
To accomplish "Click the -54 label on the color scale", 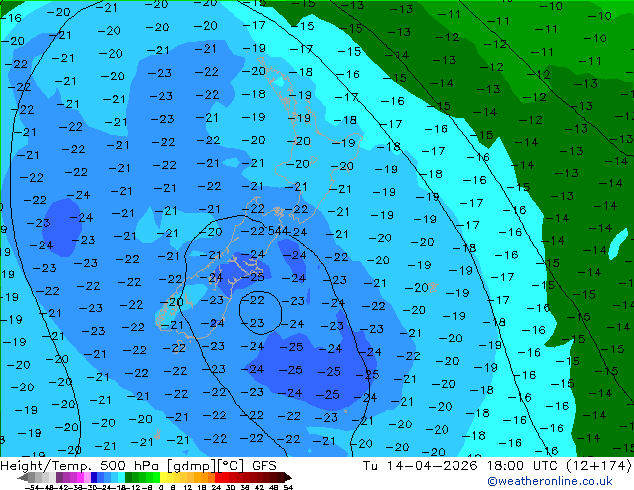I will (32, 487).
